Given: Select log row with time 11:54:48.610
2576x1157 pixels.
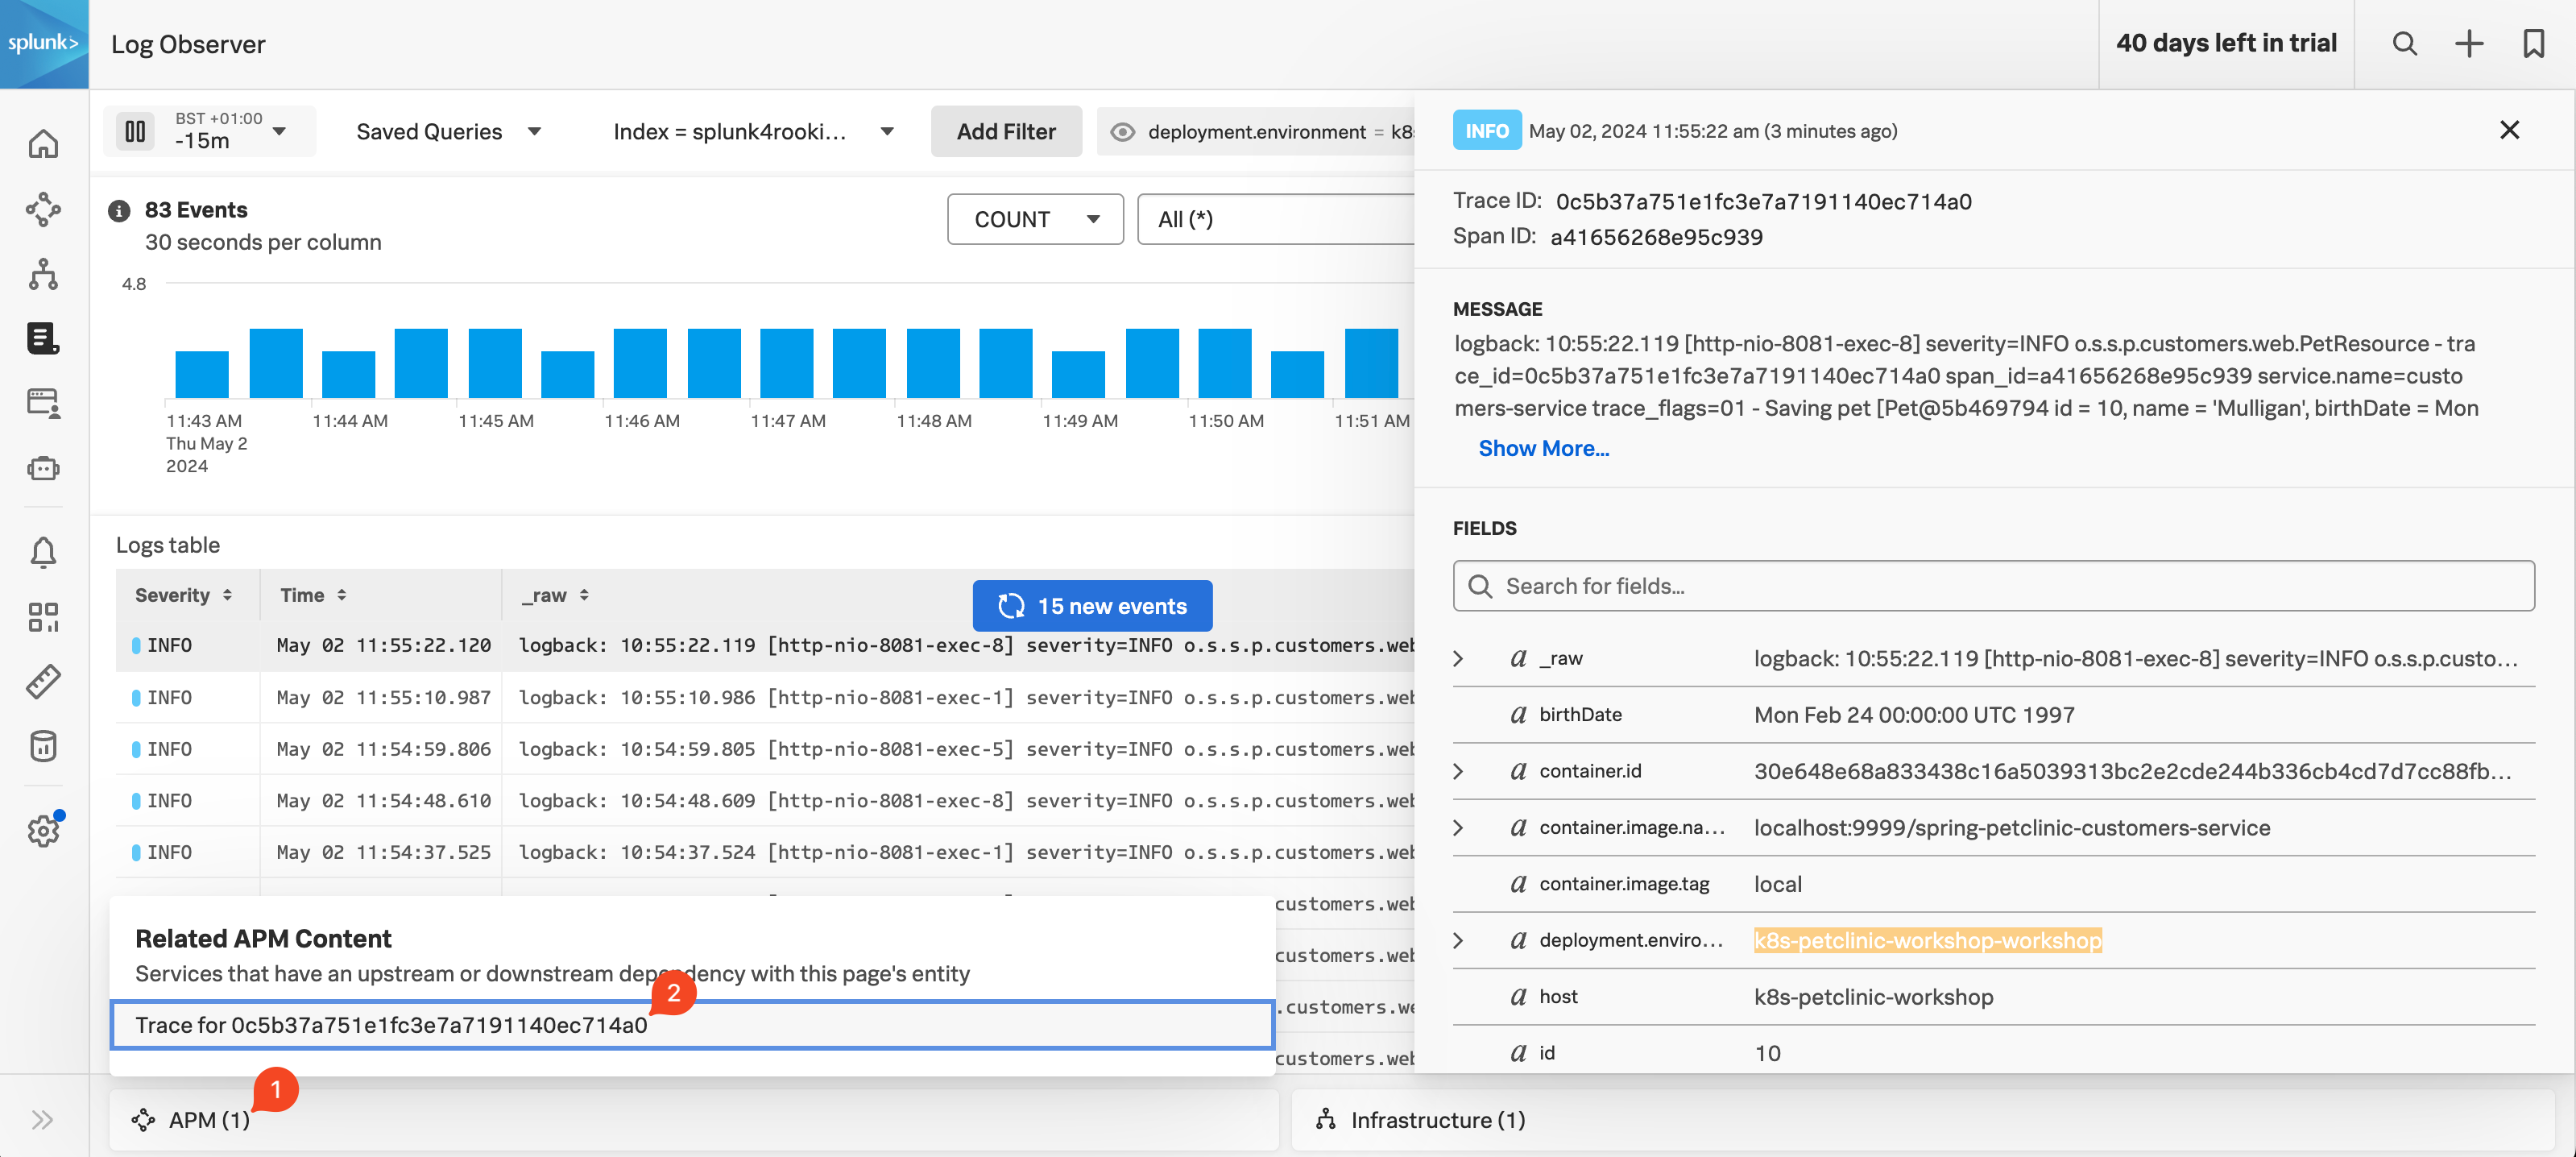Looking at the screenshot, I should [765, 801].
